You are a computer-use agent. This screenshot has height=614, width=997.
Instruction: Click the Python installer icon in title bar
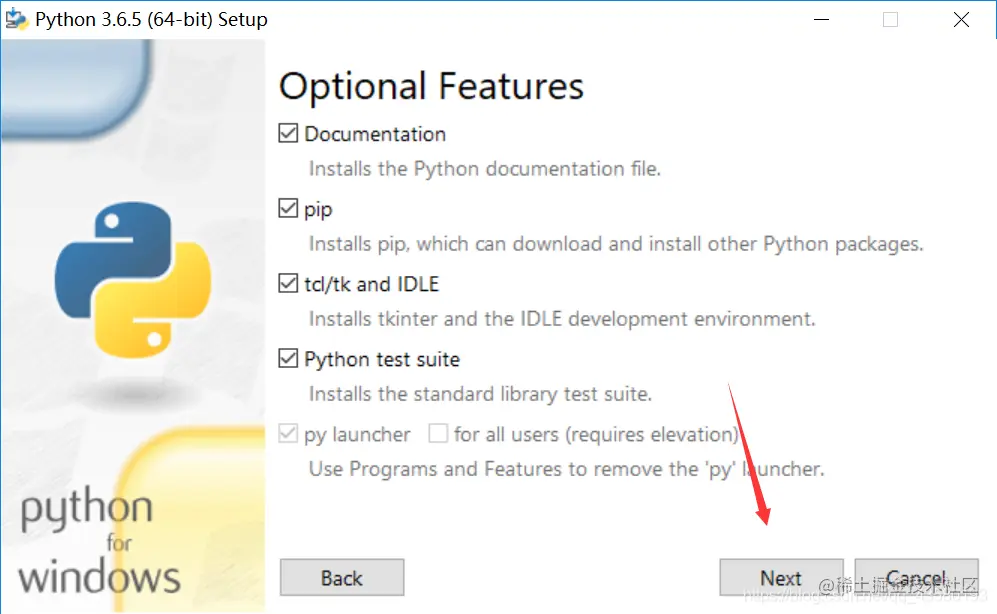16,19
